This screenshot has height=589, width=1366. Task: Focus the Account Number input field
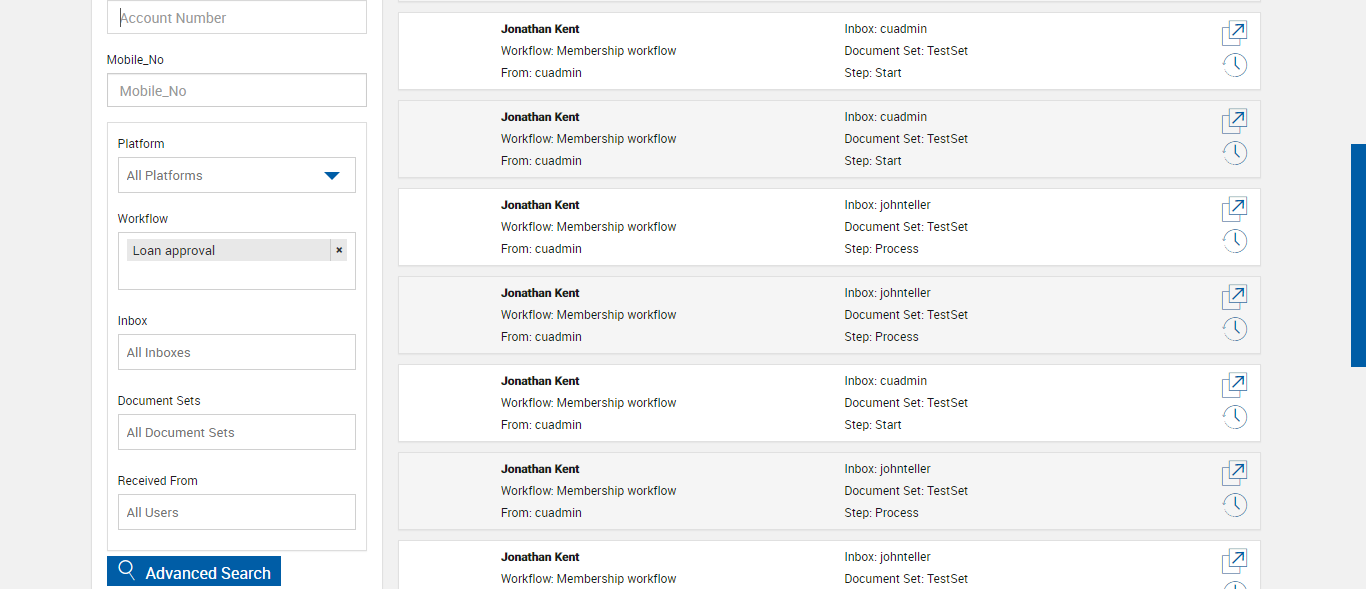pyautogui.click(x=236, y=18)
